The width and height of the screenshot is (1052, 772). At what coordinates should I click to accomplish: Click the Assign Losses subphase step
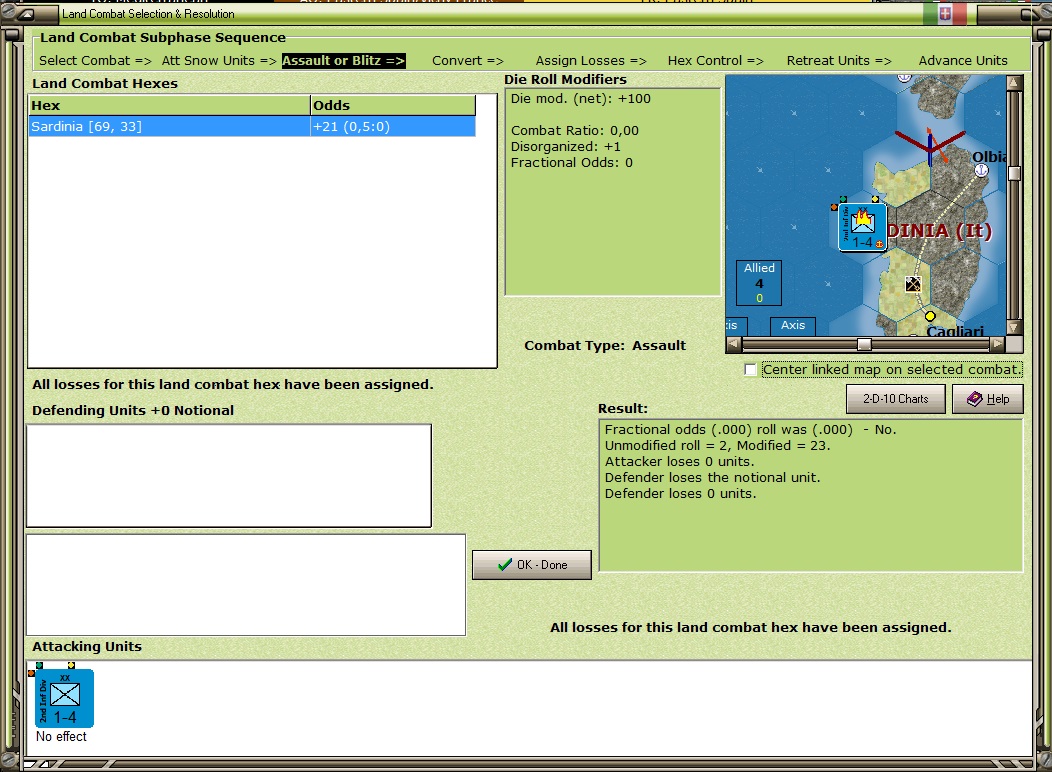pyautogui.click(x=590, y=60)
